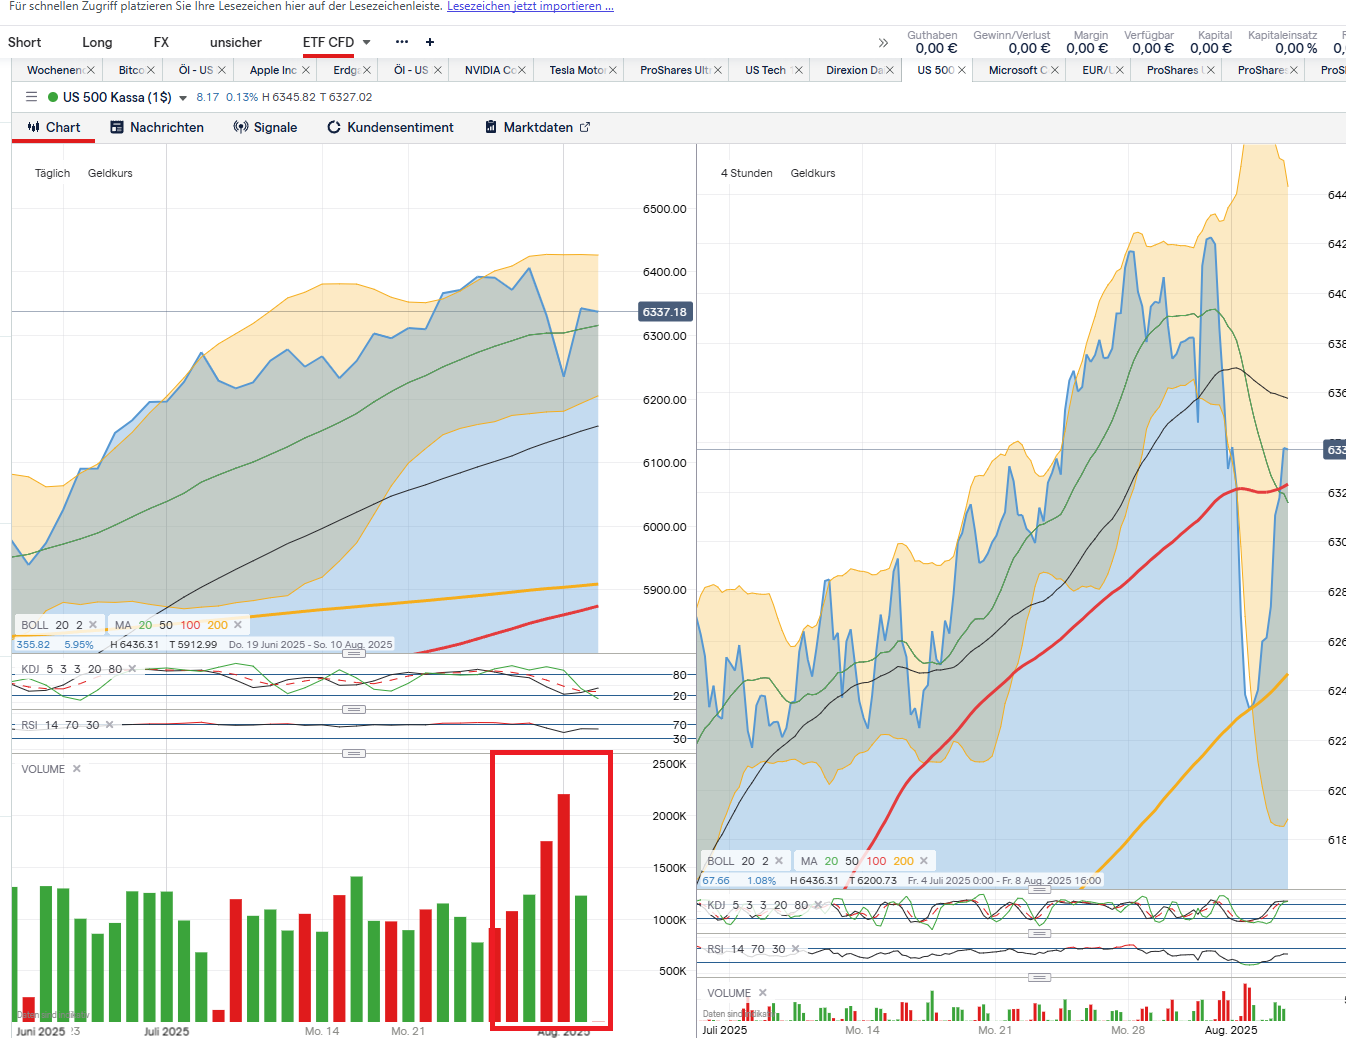The image size is (1346, 1038).
Task: Grab resize handle between KDJ and RSI panes
Action: point(354,709)
